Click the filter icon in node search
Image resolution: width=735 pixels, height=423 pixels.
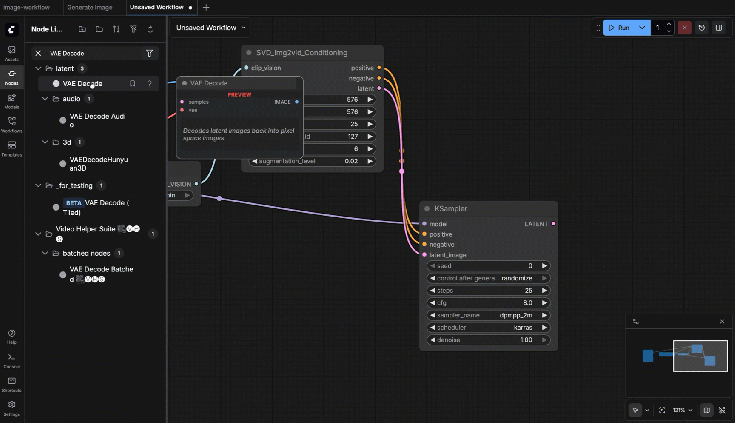tap(150, 53)
